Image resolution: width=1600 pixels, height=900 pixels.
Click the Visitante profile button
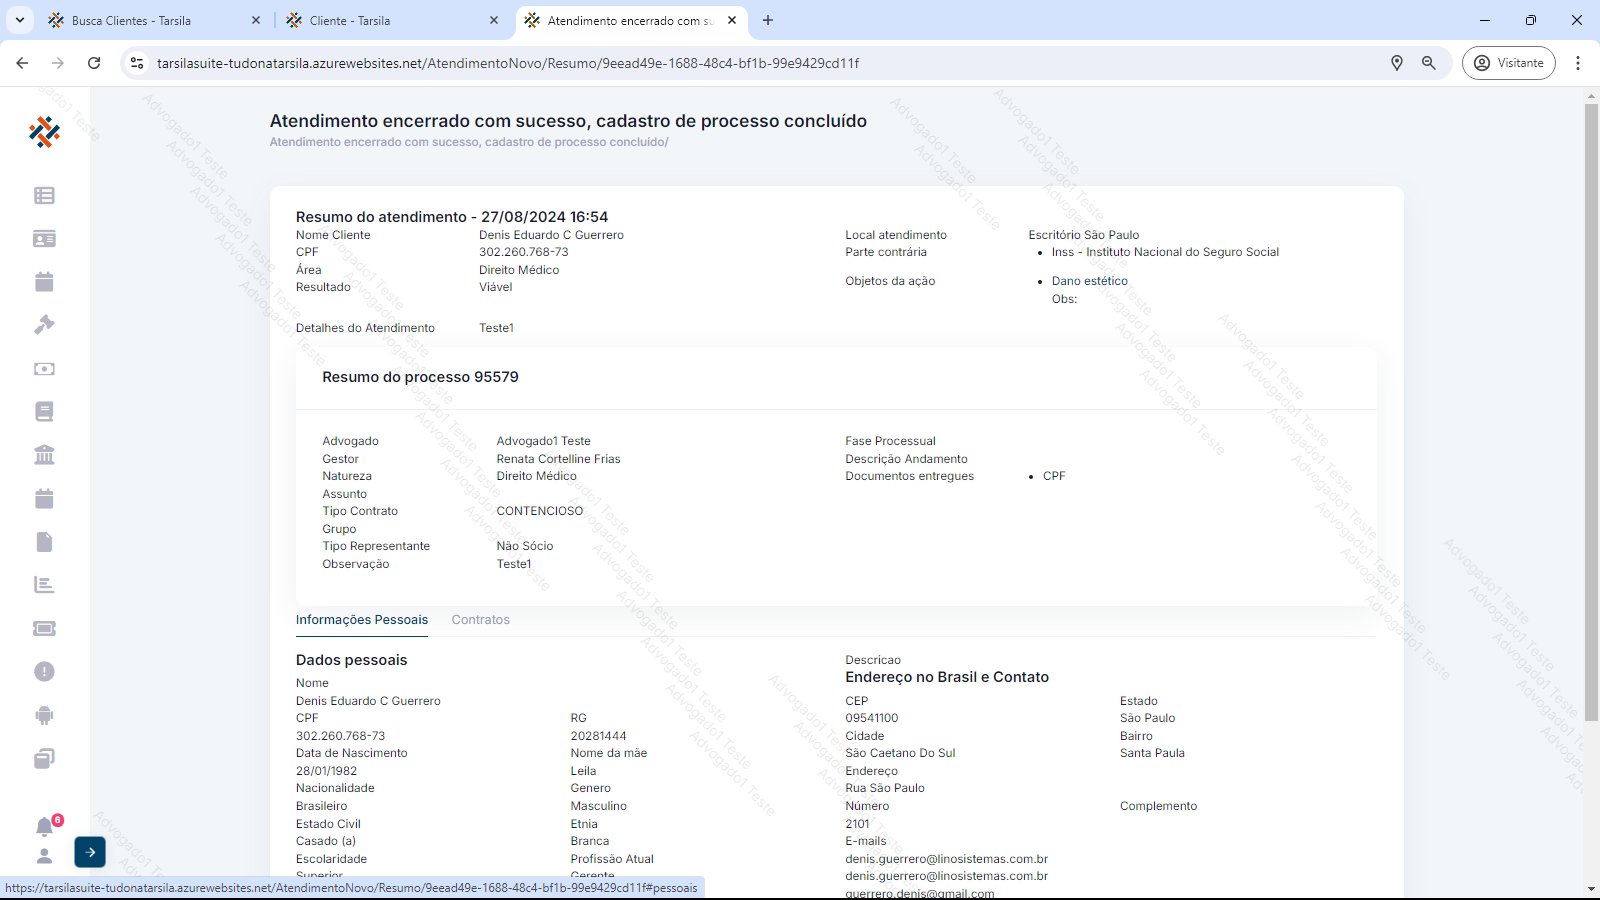point(1508,63)
